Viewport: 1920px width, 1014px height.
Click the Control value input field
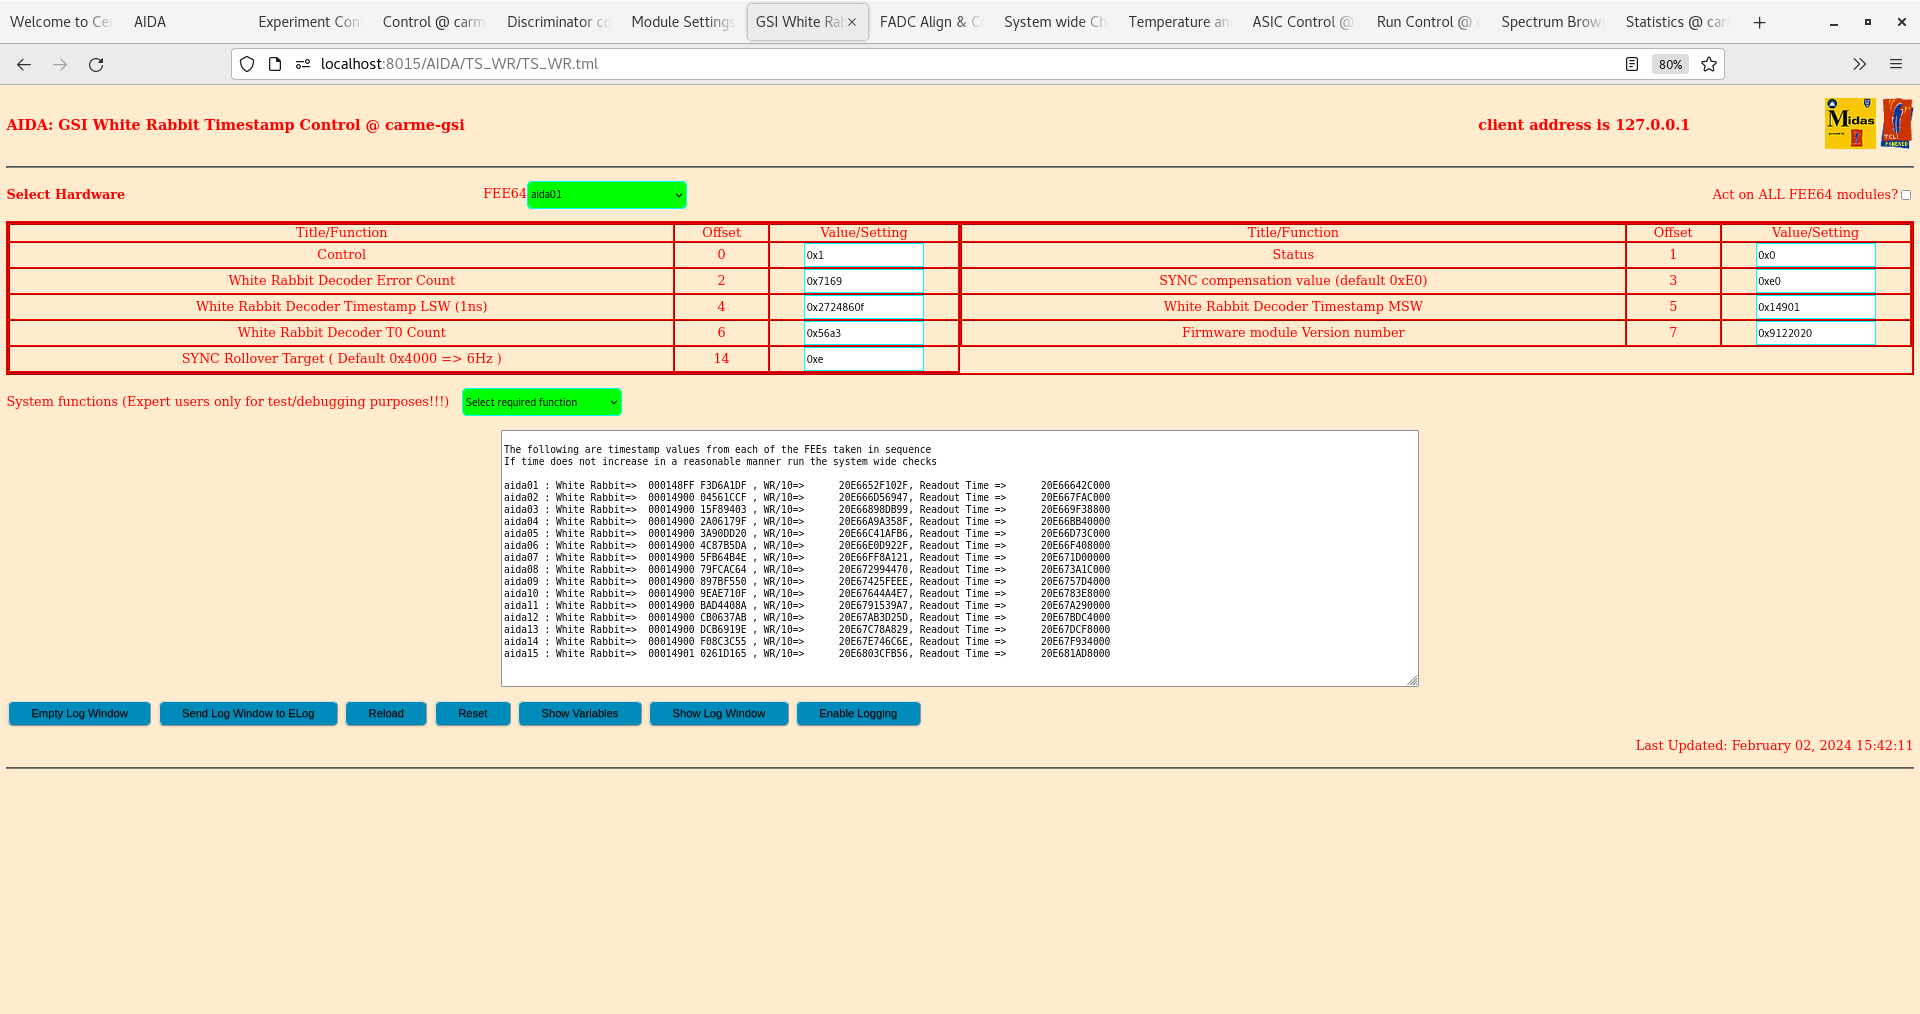coord(863,255)
